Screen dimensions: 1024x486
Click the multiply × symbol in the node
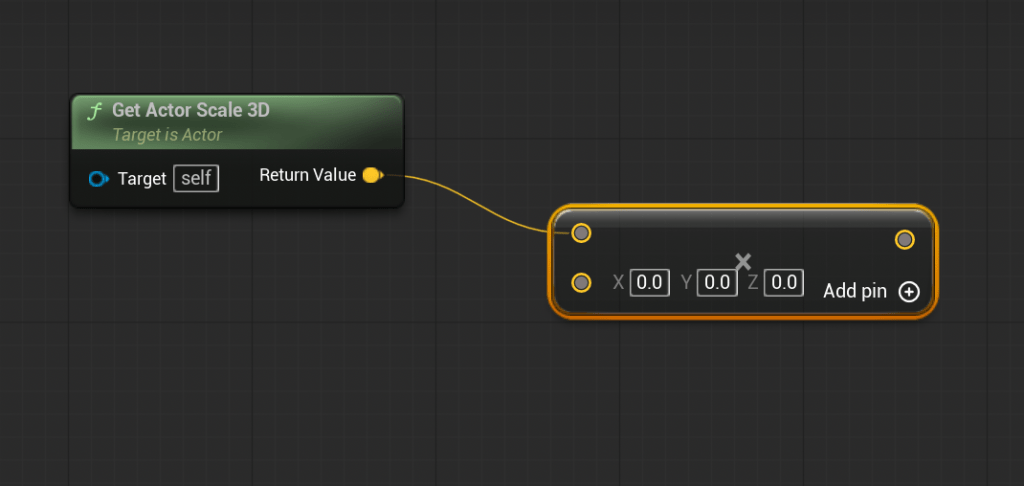743,262
